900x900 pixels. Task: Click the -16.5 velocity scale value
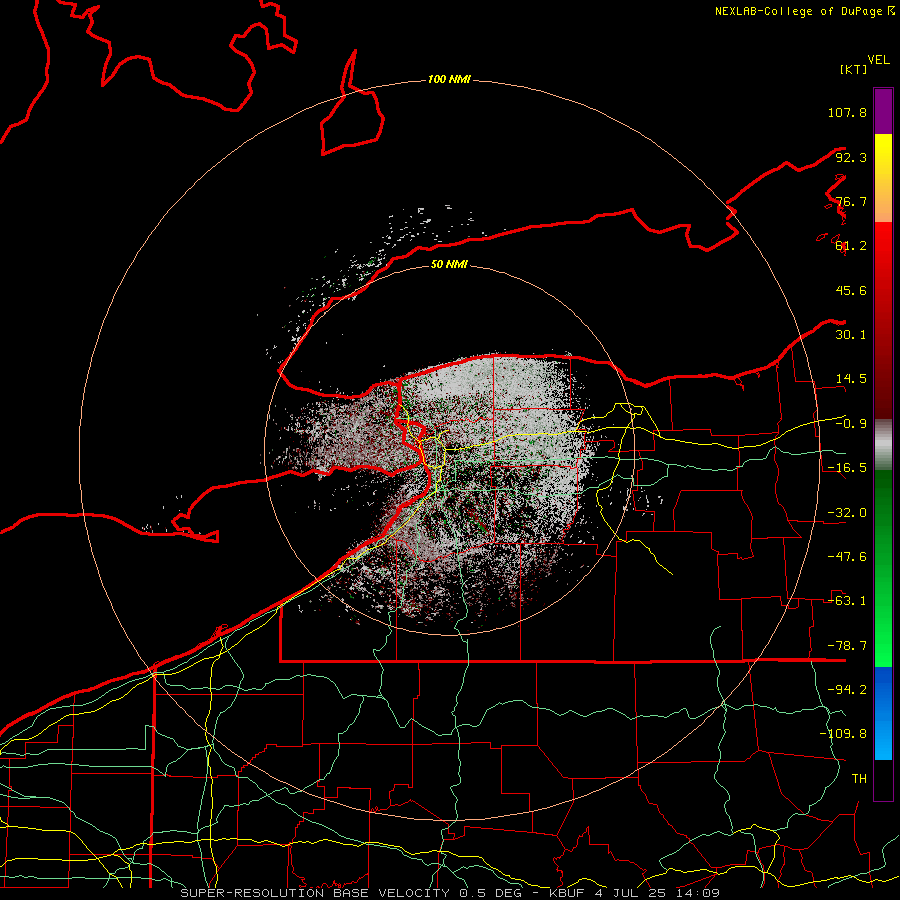(847, 468)
